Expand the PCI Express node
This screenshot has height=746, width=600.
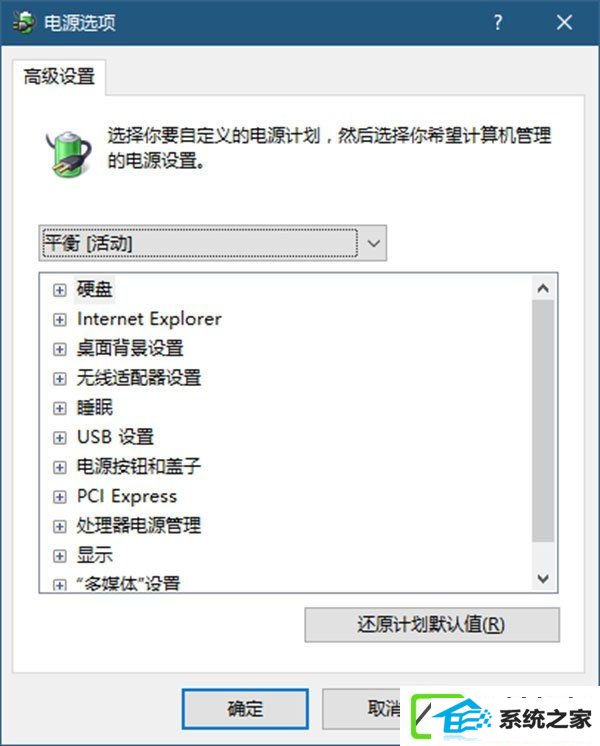point(59,497)
